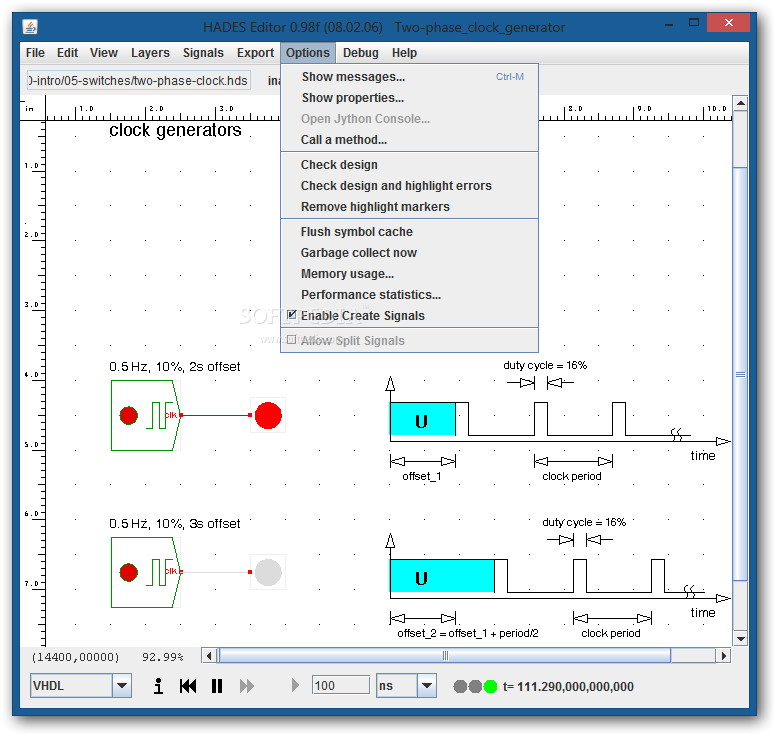Open Memory usage... entry

coord(409,274)
